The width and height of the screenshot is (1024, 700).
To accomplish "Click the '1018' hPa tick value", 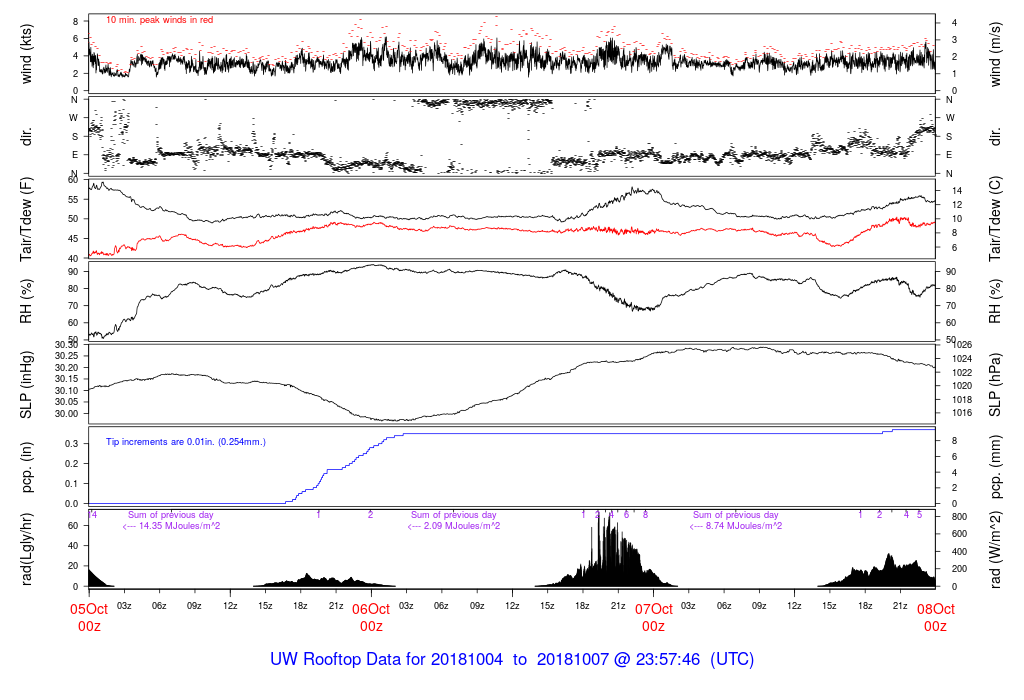I will 963,400.
